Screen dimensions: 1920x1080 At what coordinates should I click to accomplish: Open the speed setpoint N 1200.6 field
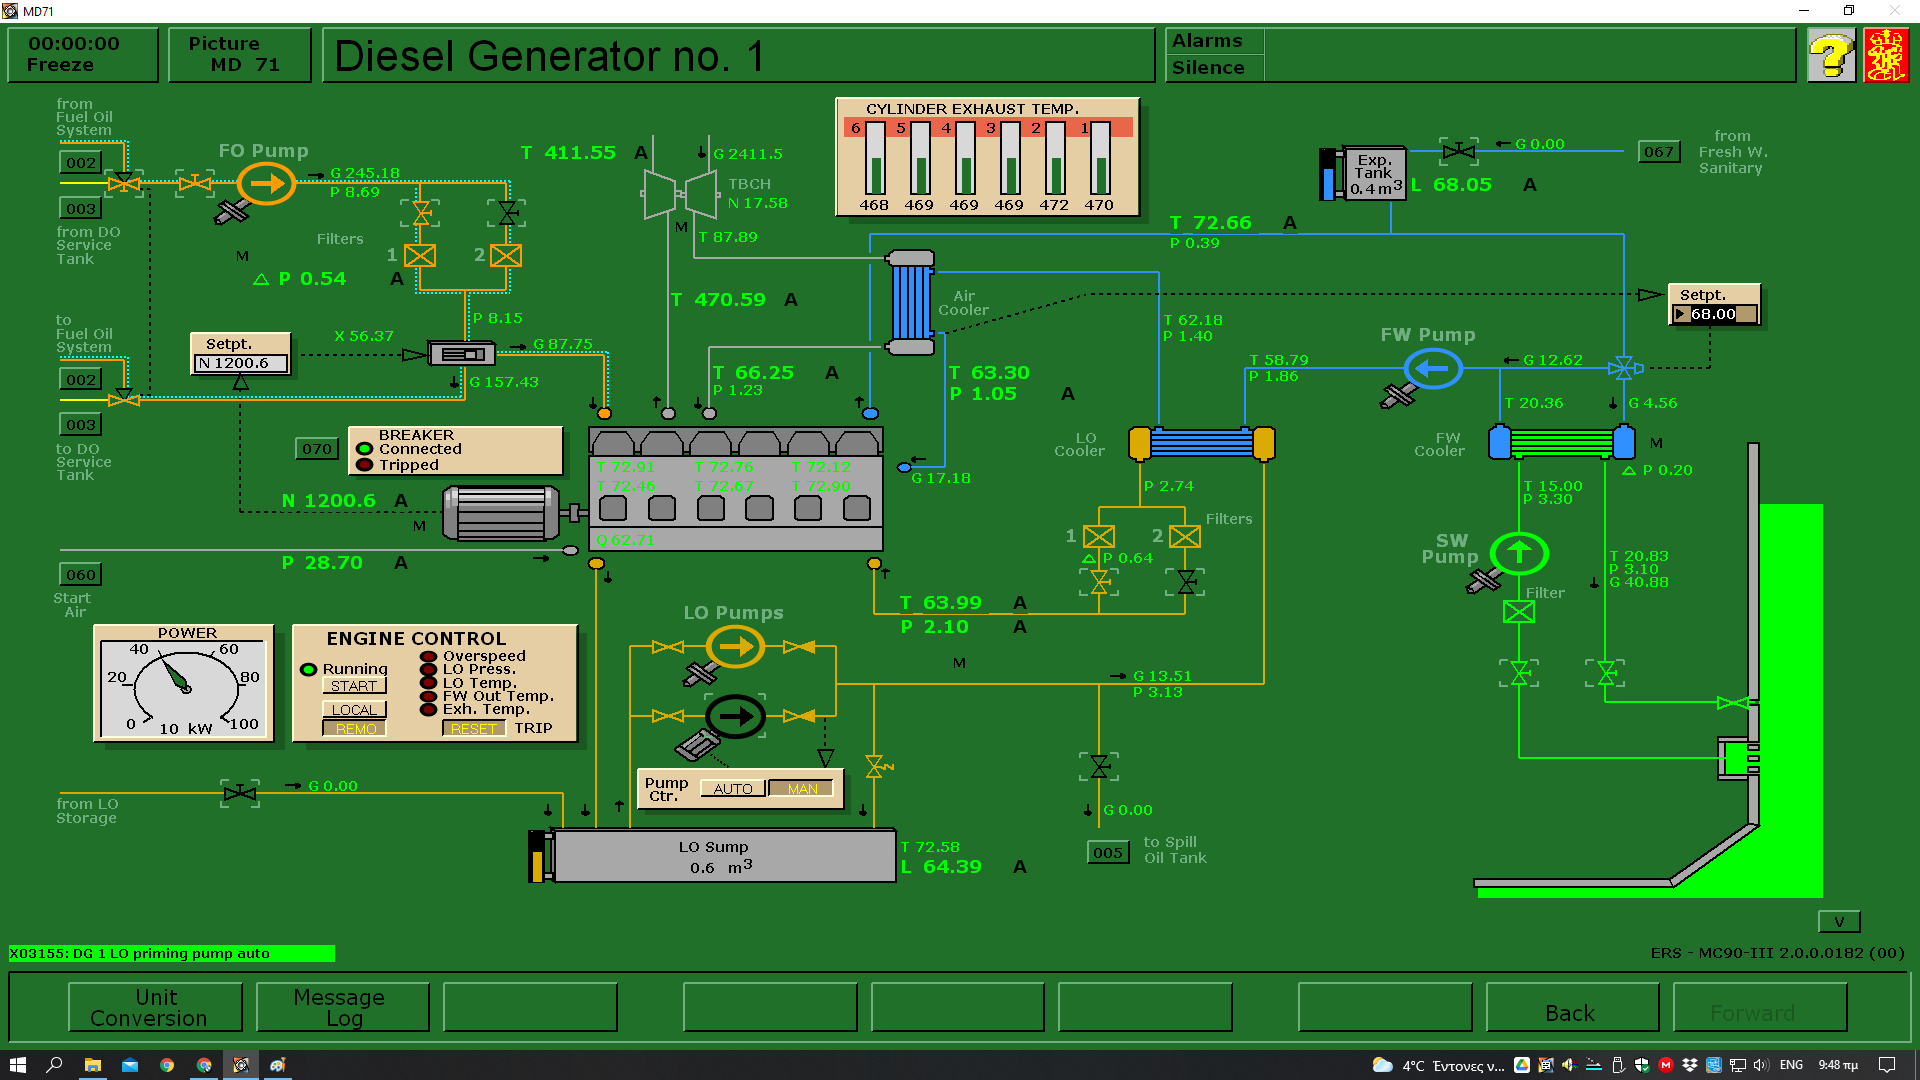tap(241, 363)
